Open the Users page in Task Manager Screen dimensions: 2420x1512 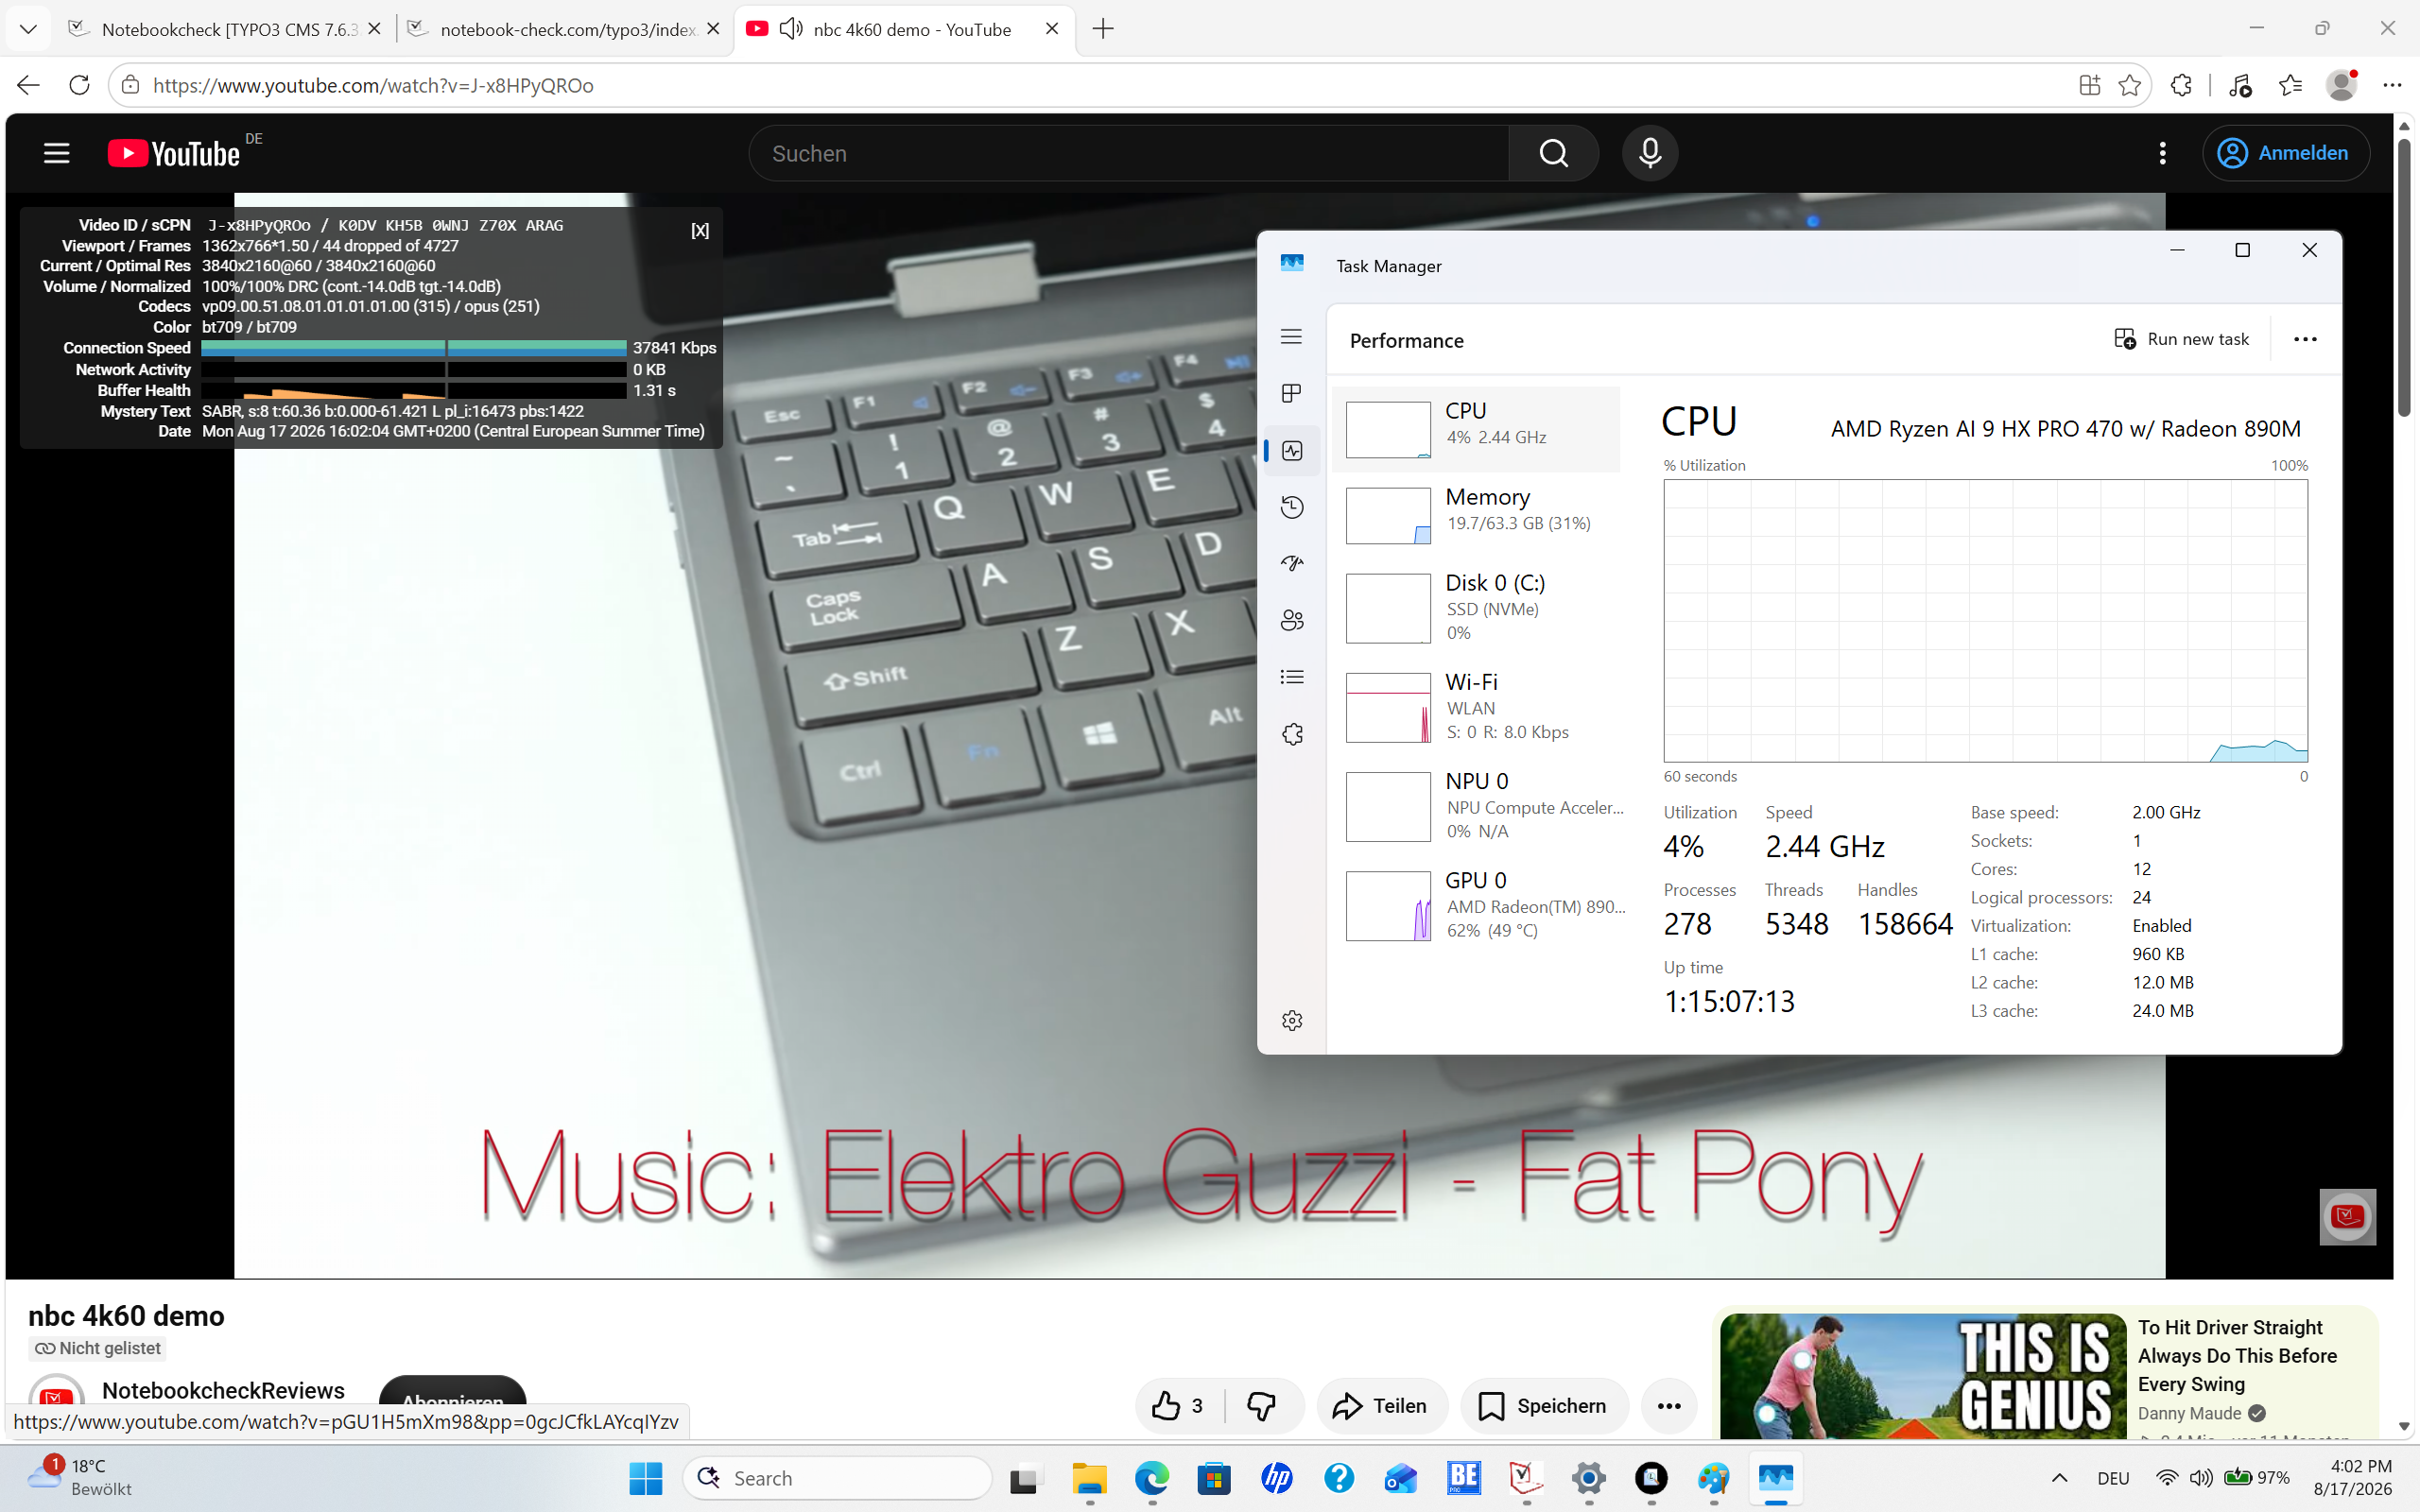tap(1292, 621)
